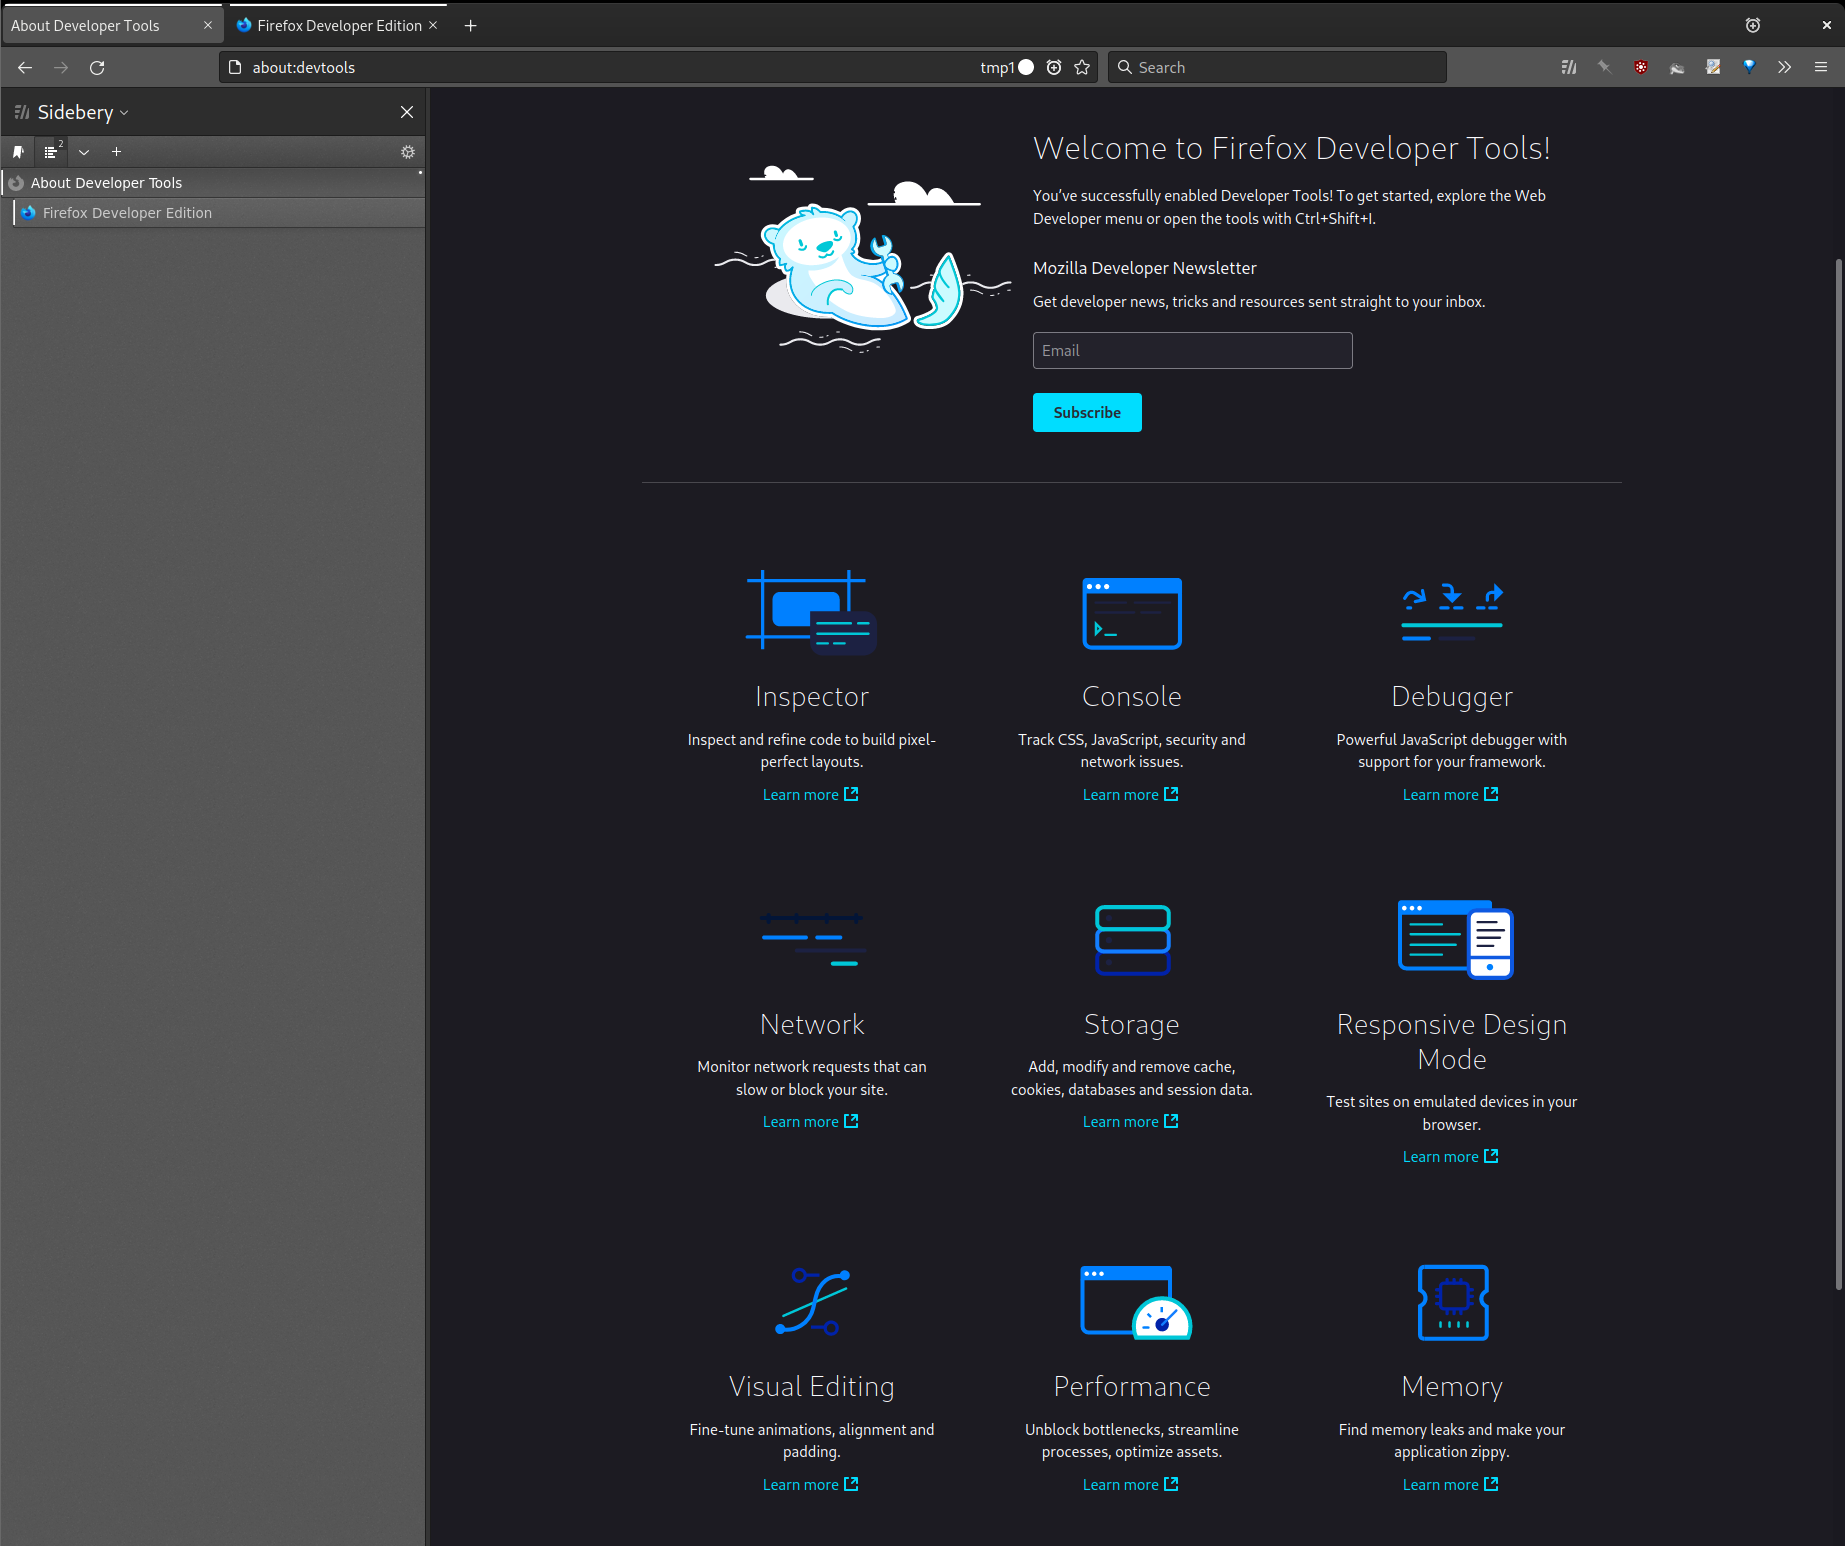
Task: Go back to the previous page
Action: click(25, 67)
